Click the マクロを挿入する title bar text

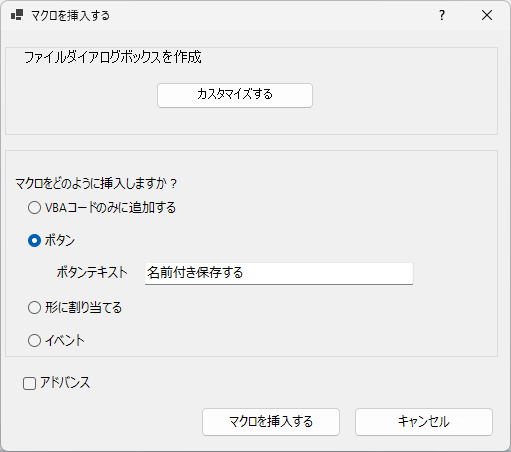[70, 15]
